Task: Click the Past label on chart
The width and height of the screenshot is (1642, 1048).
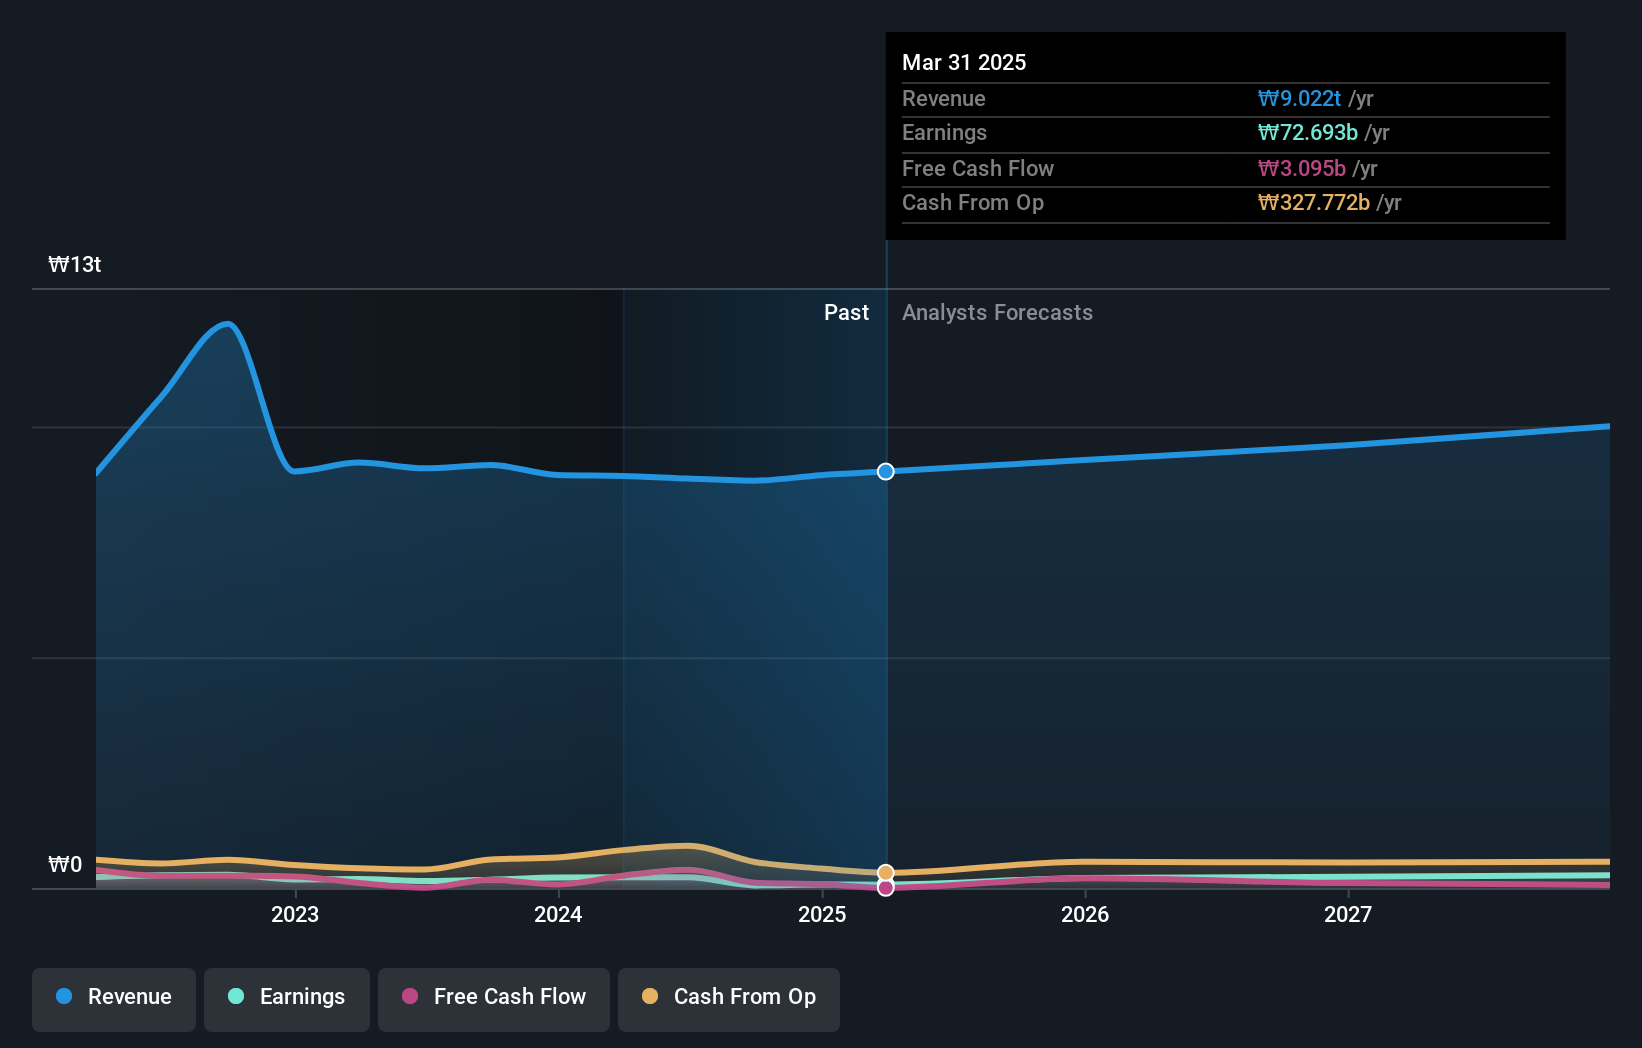Action: point(846,312)
